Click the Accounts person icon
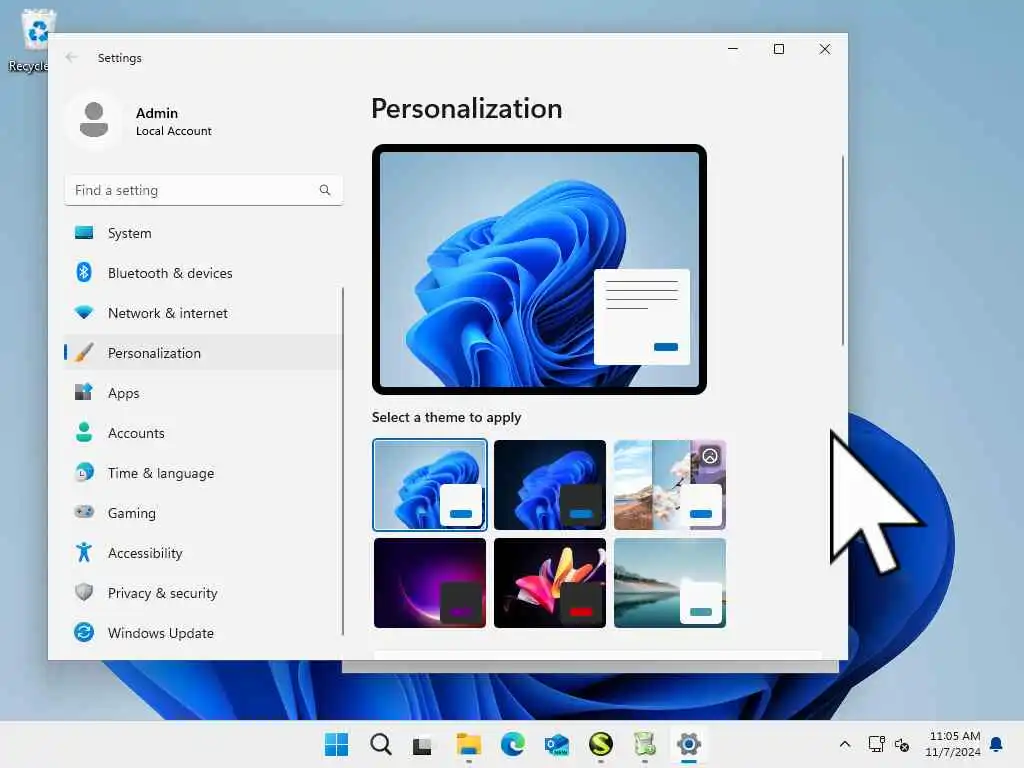 (x=84, y=432)
